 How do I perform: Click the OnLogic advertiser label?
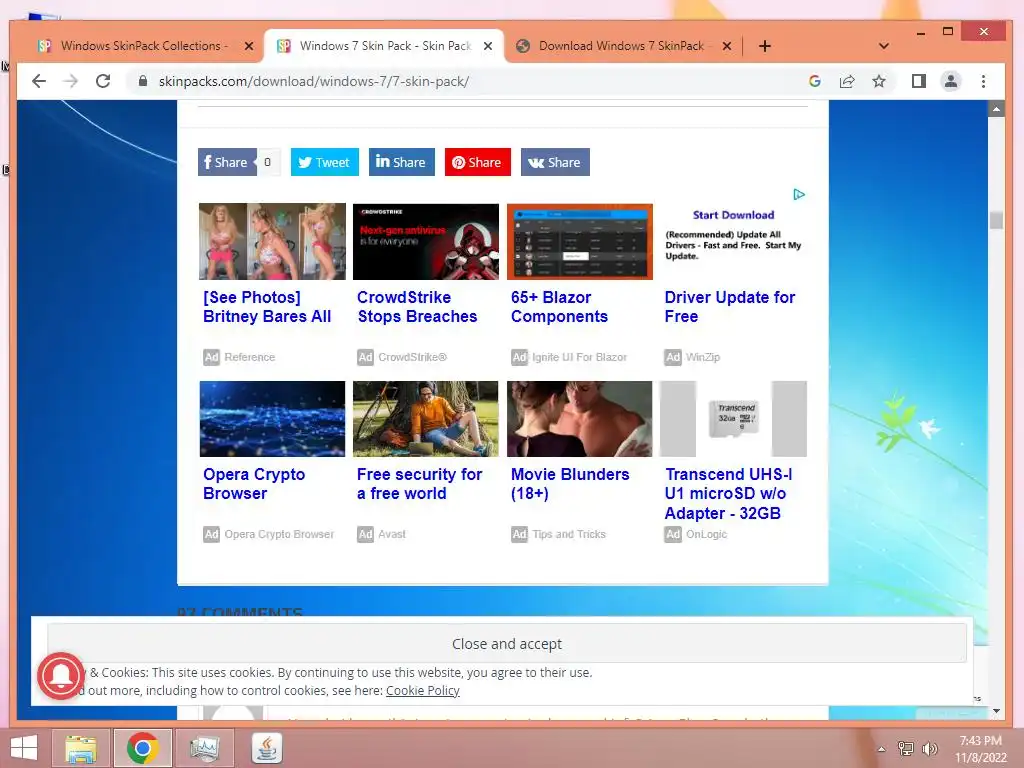point(706,534)
